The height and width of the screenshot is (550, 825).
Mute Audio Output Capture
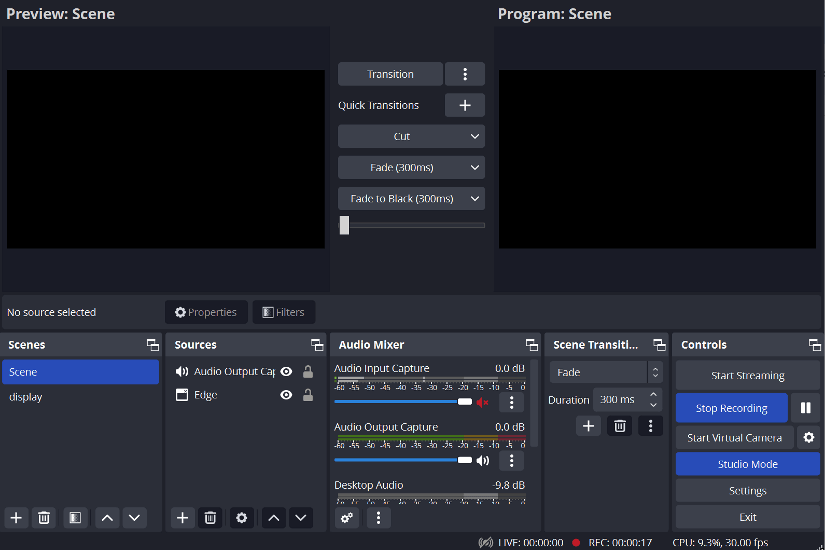click(x=482, y=461)
